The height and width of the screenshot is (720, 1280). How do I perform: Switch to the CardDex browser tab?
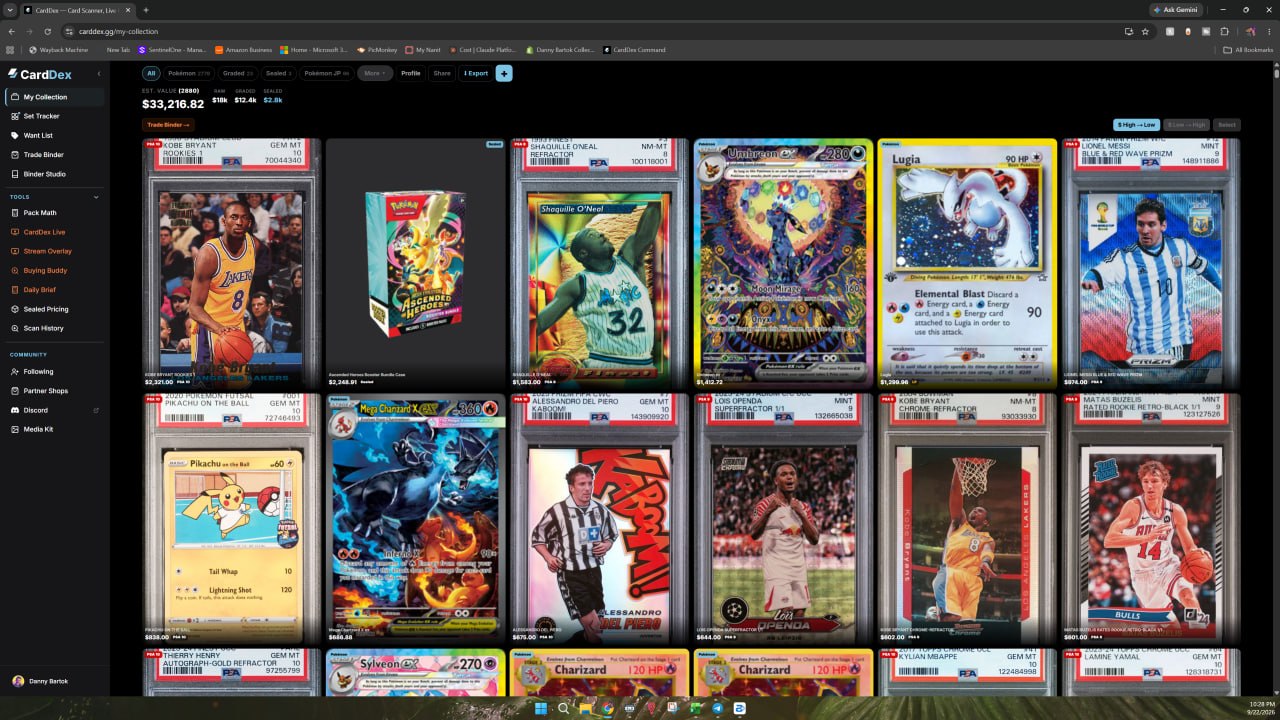click(76, 10)
